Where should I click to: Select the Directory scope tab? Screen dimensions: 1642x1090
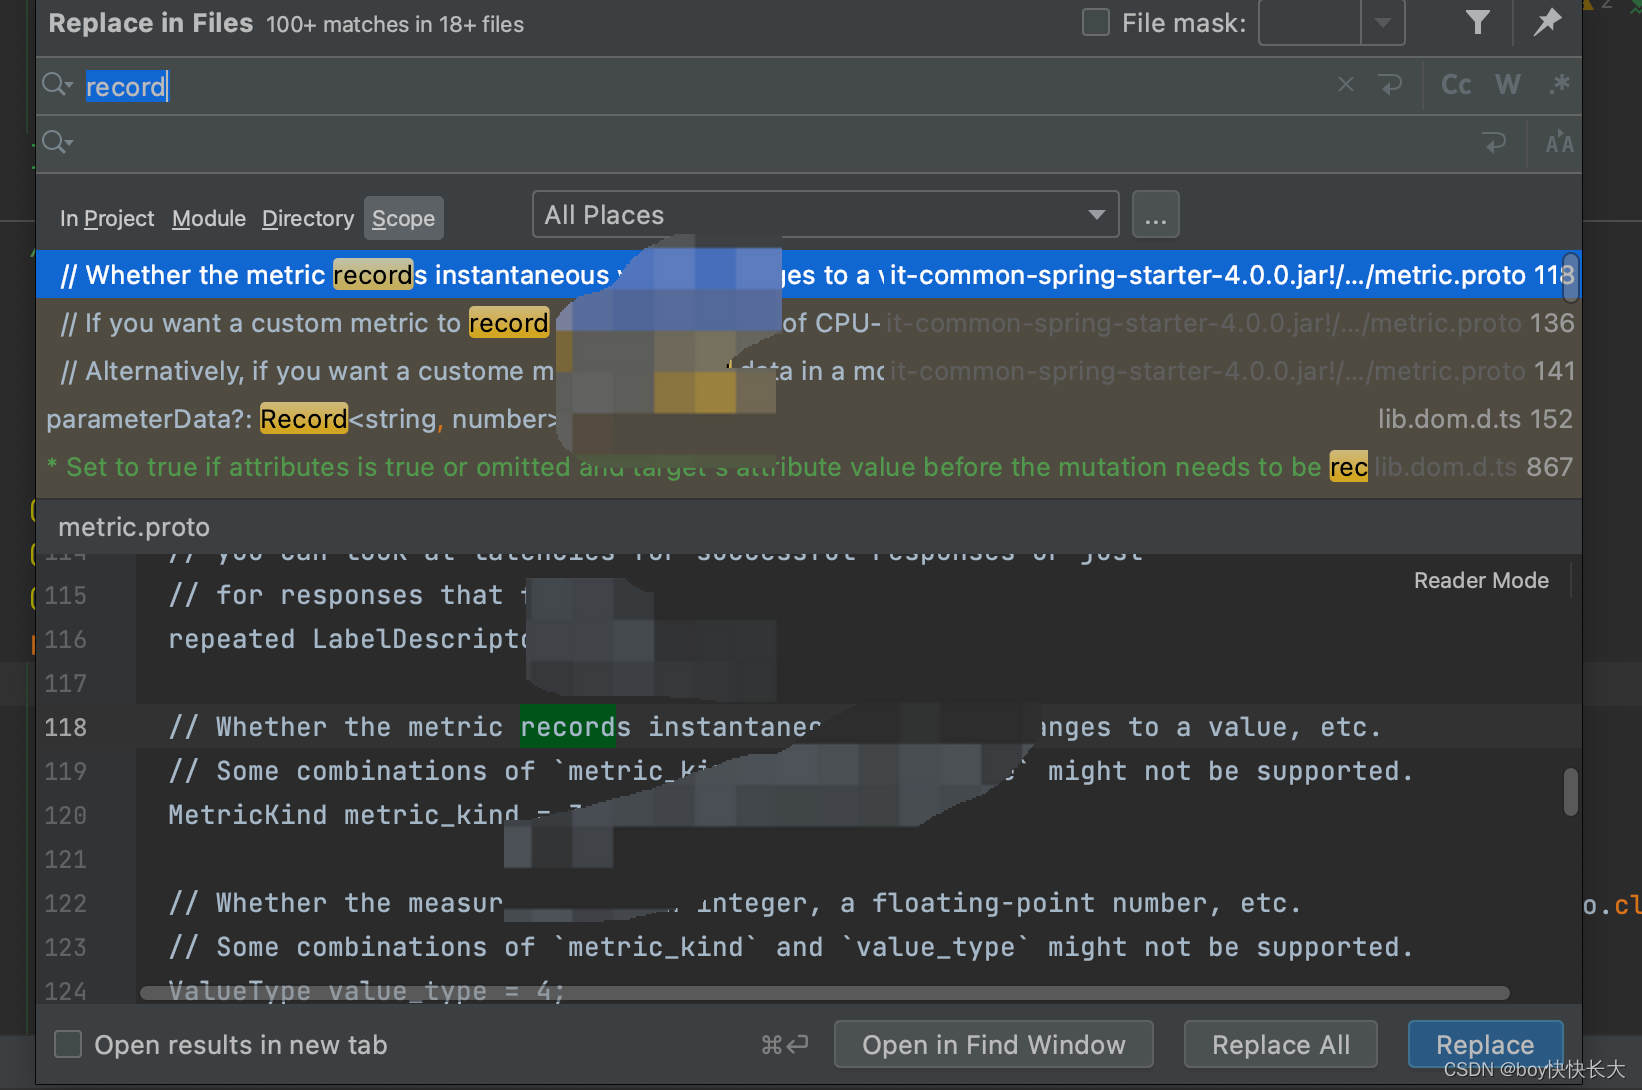click(x=308, y=218)
